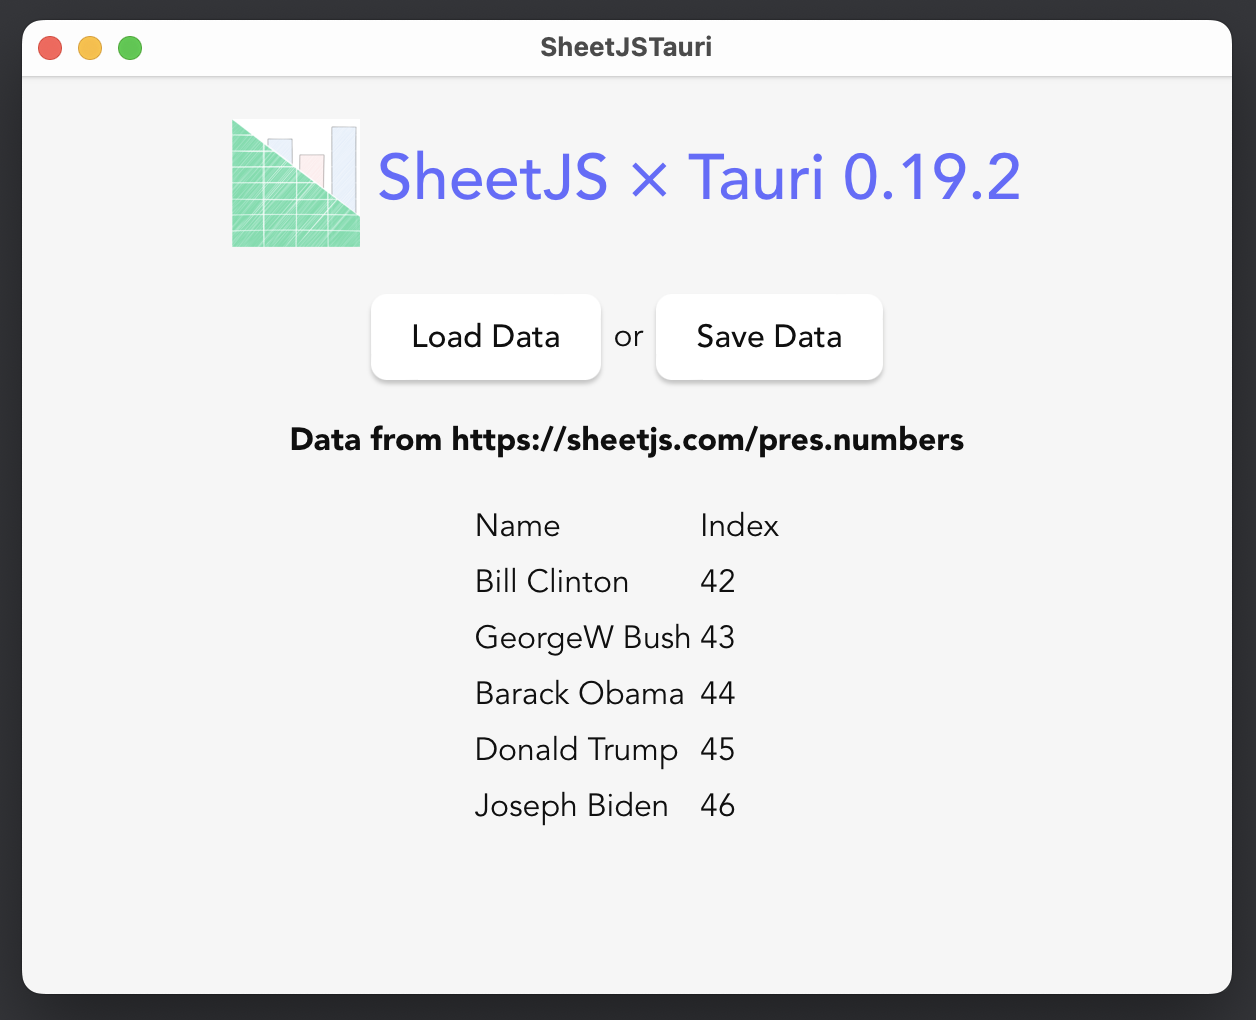Click index value 42 in the table
This screenshot has height=1020, width=1256.
tap(718, 582)
